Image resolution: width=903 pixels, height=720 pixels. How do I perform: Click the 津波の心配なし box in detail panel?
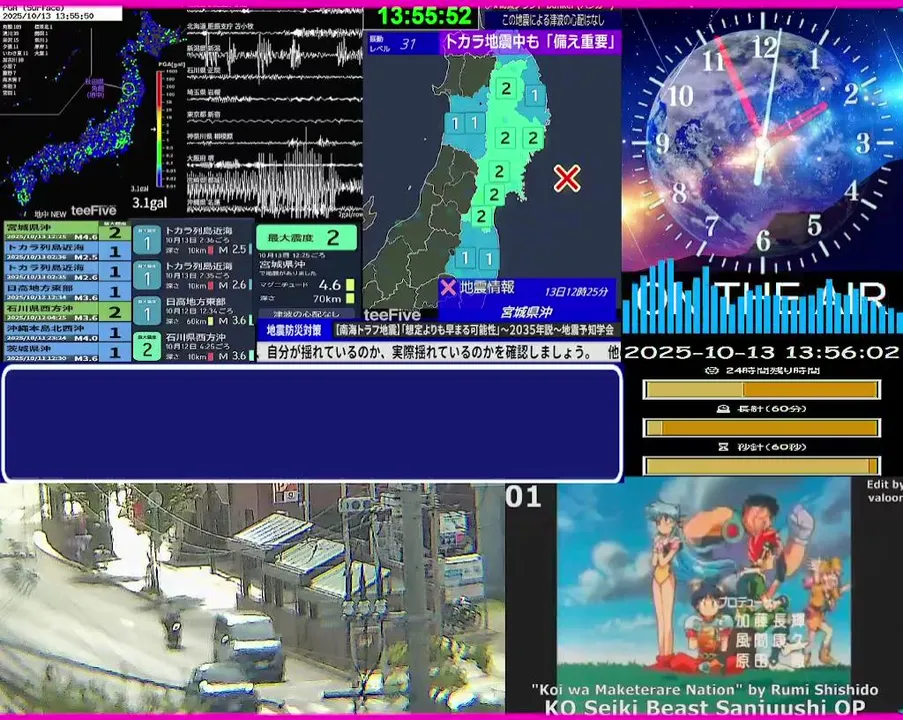click(x=306, y=314)
